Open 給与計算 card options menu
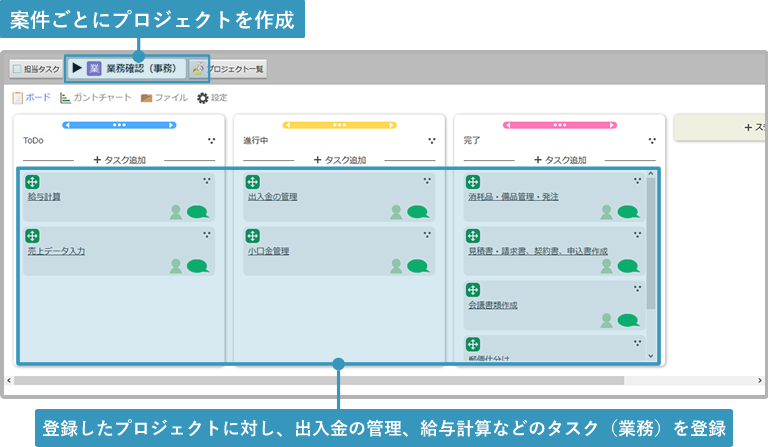Image resolution: width=768 pixels, height=447 pixels. pos(207,181)
